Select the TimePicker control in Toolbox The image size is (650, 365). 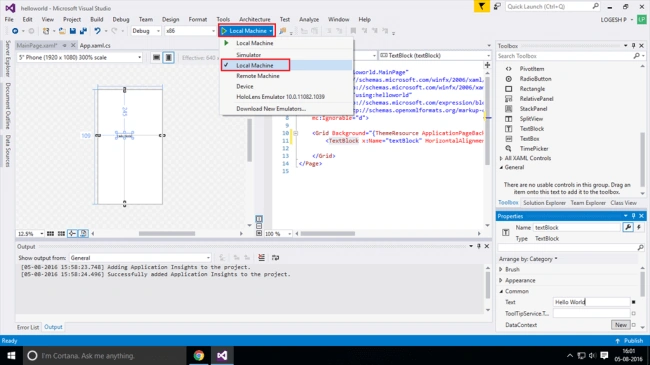pyautogui.click(x=534, y=148)
